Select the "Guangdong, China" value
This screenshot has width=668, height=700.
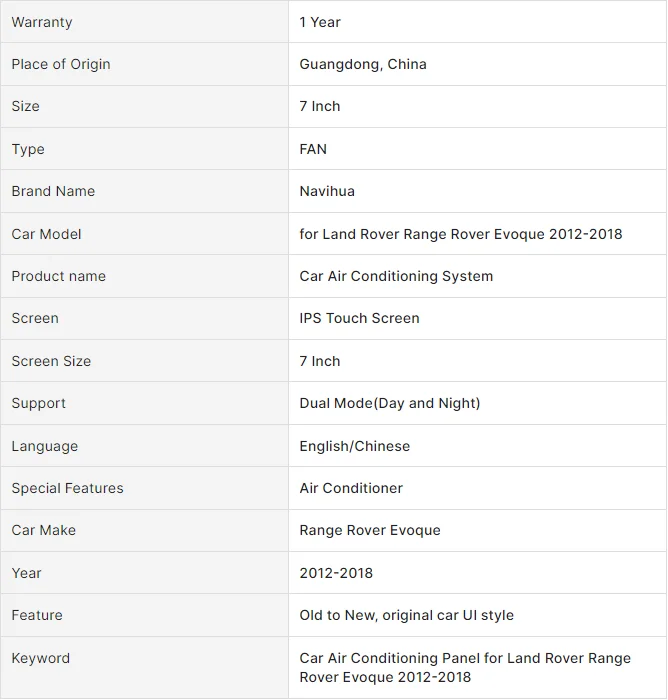click(x=363, y=64)
